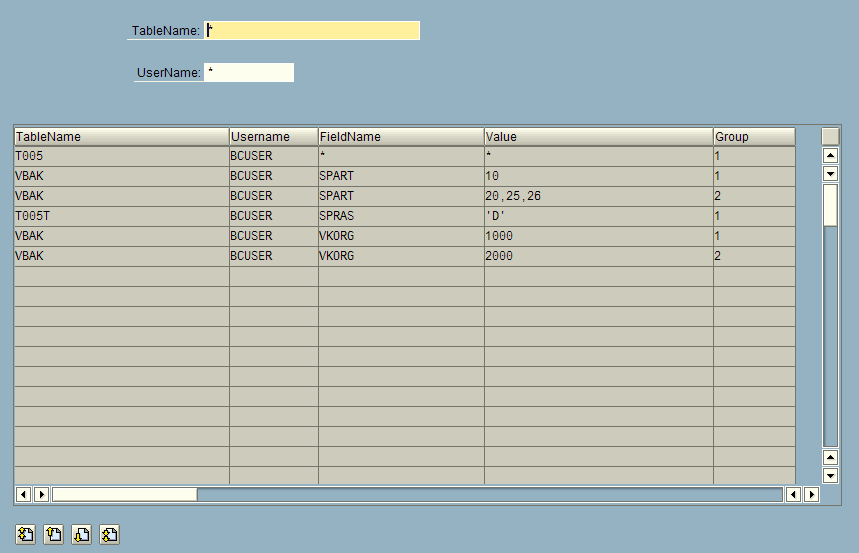859x553 pixels.
Task: Select the Group column header
Action: [x=754, y=136]
